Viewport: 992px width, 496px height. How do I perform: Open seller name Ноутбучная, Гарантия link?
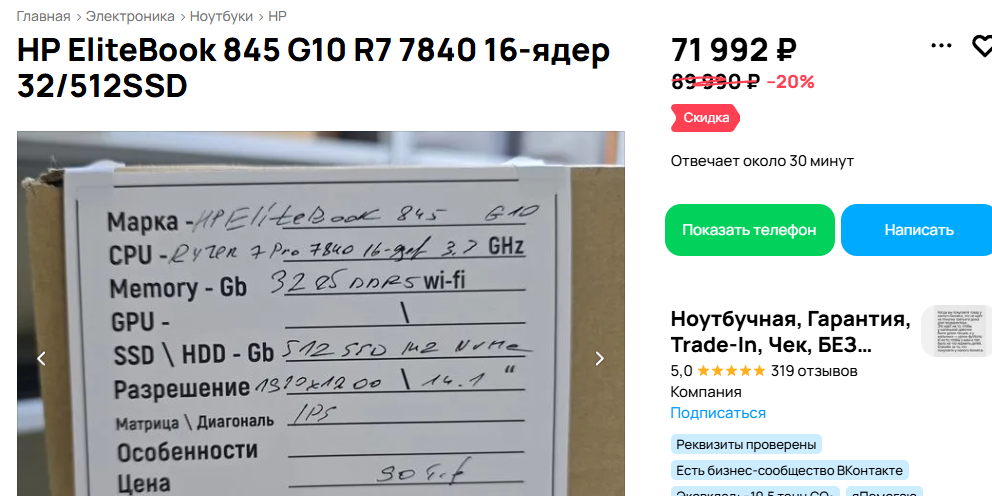point(791,332)
